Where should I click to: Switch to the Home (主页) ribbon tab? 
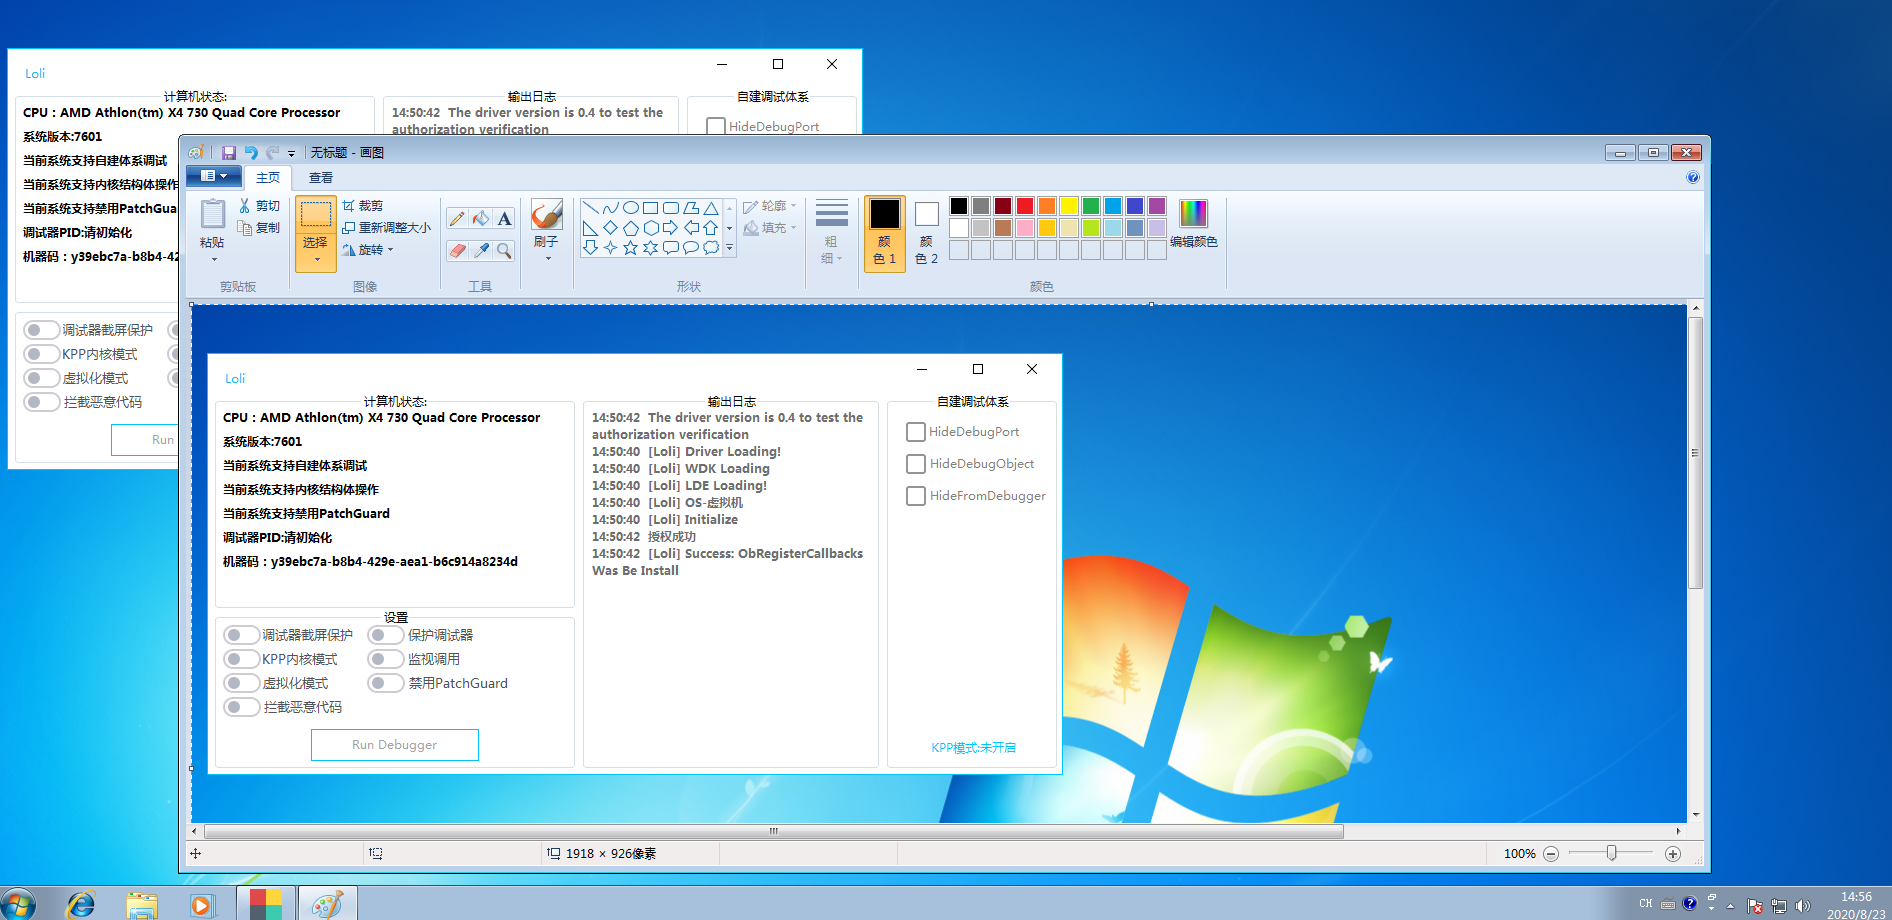click(x=268, y=177)
